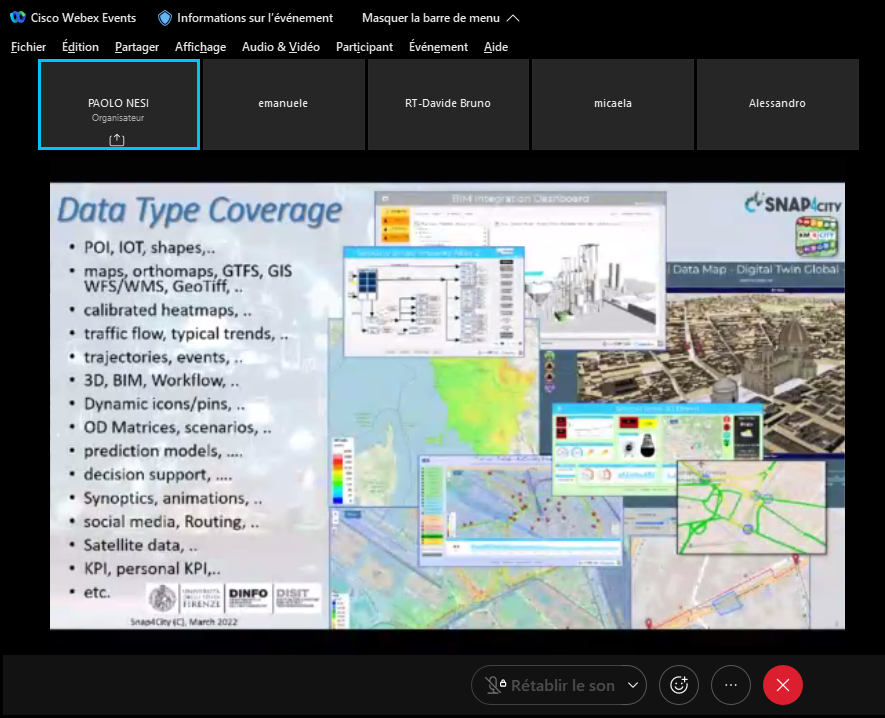Open the event information shield icon
The width and height of the screenshot is (885, 718).
click(x=165, y=18)
